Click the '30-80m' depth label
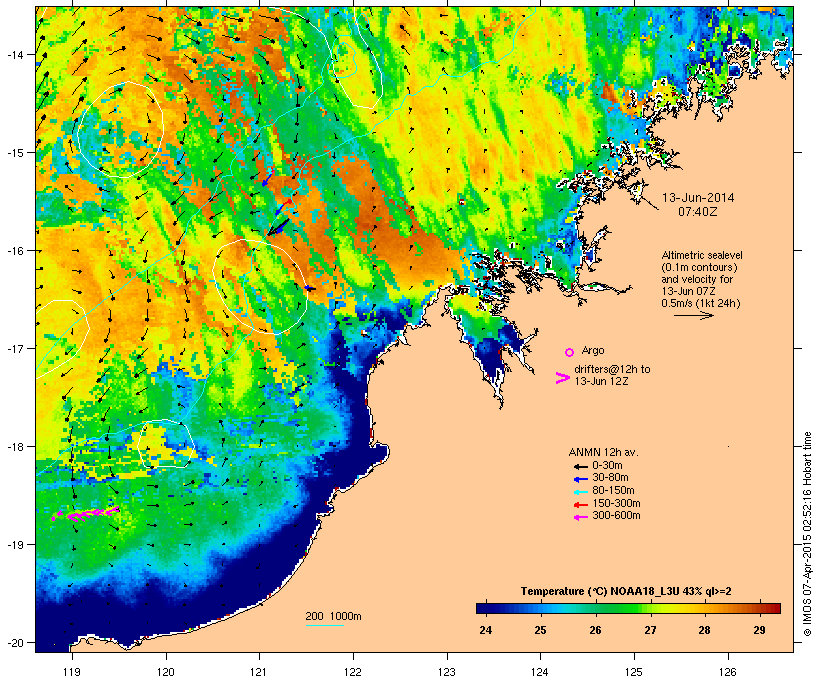This screenshot has width=820, height=680. click(x=610, y=478)
